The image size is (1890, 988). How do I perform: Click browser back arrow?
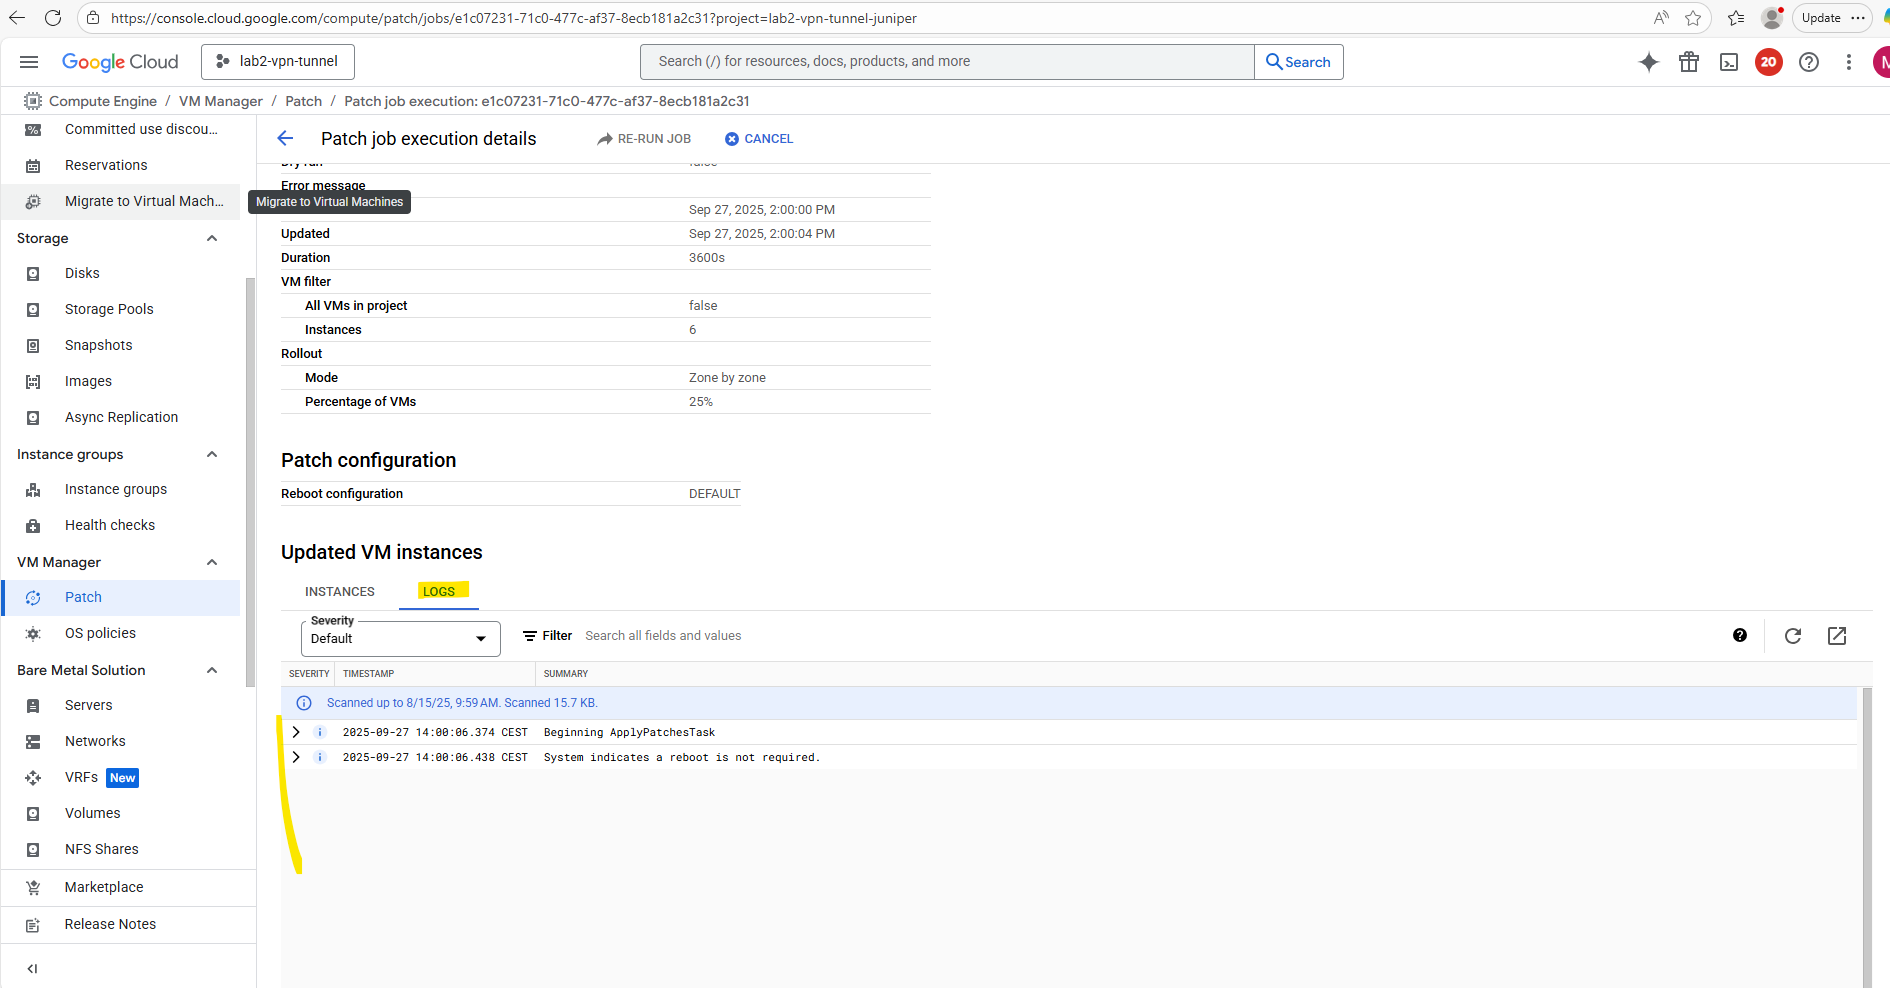[17, 18]
